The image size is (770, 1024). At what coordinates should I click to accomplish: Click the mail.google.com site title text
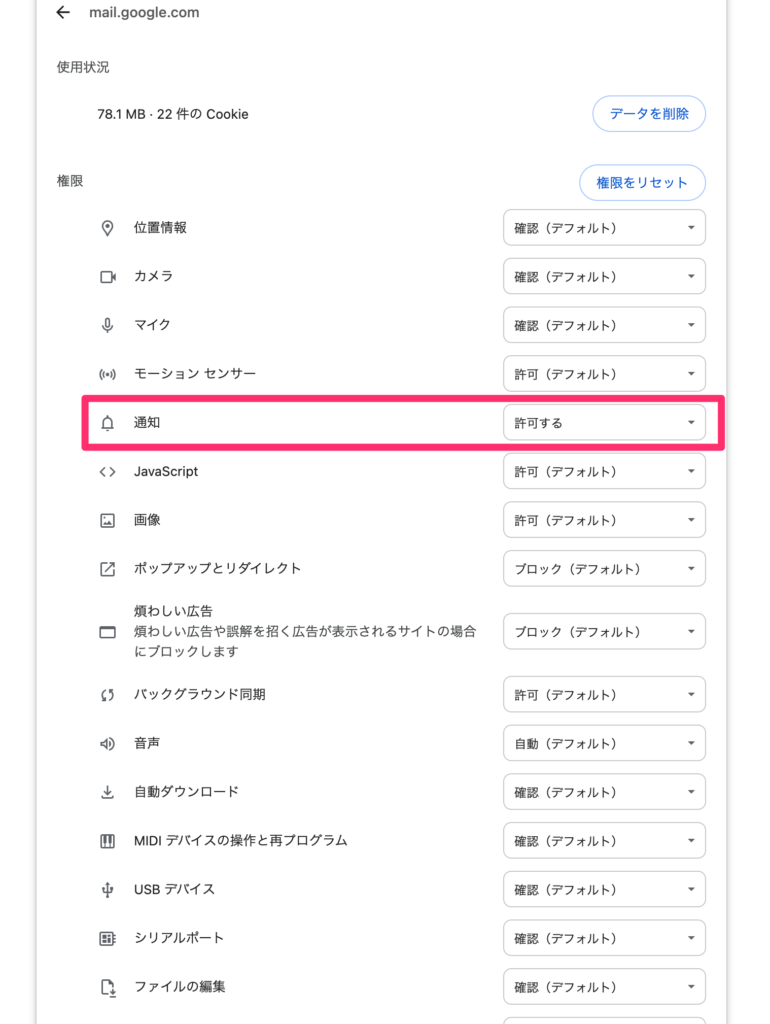coord(142,13)
